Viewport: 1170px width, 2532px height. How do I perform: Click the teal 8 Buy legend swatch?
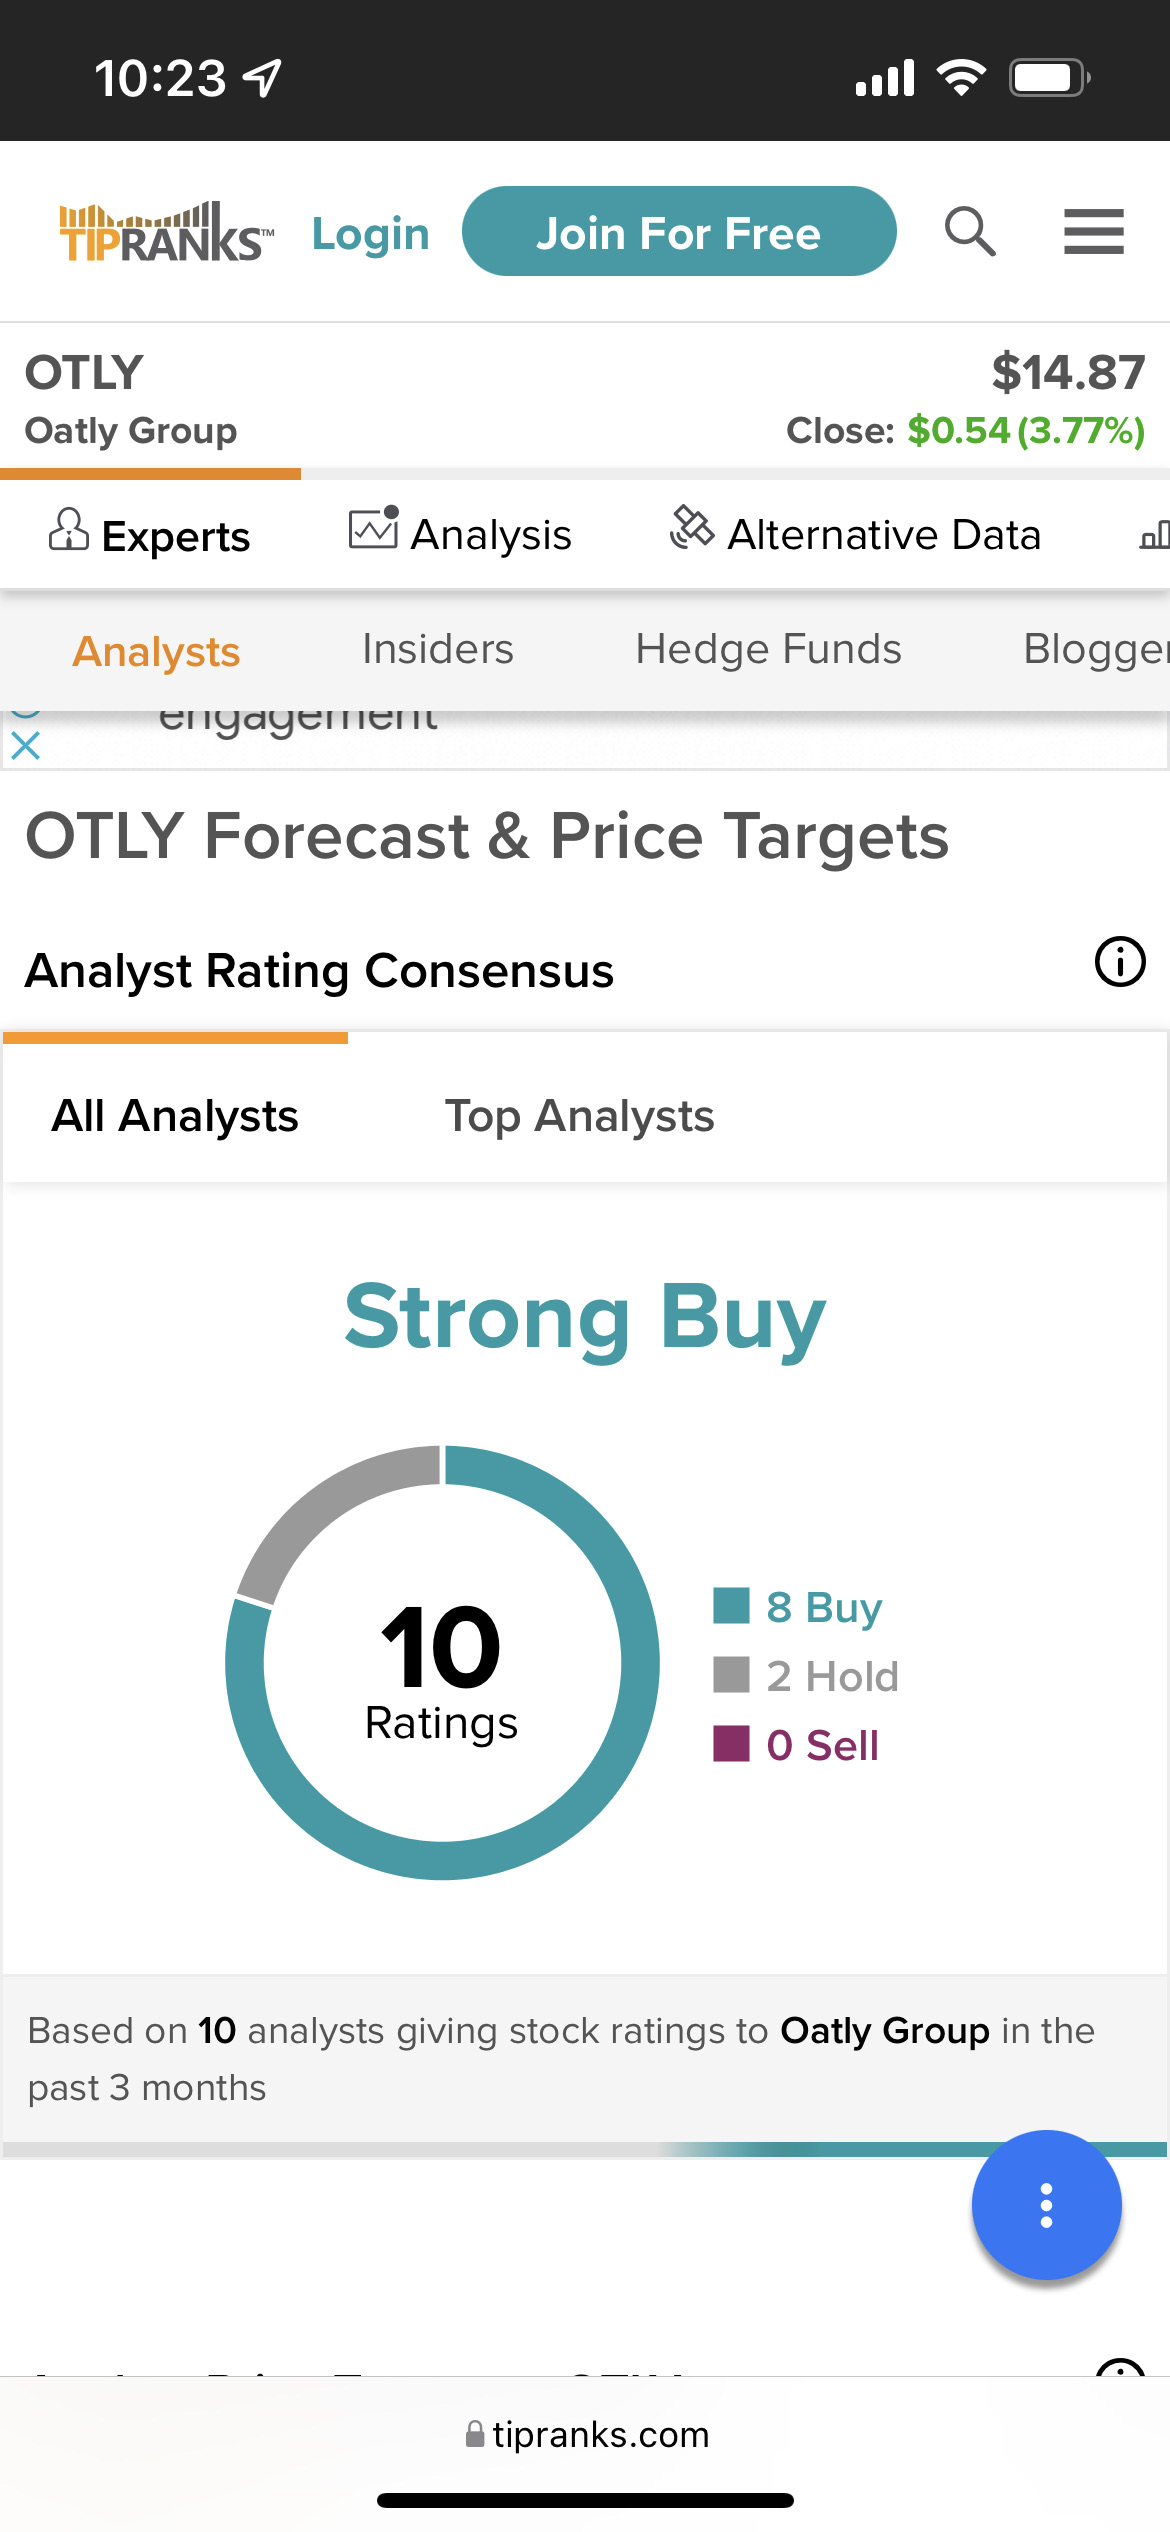(731, 1606)
